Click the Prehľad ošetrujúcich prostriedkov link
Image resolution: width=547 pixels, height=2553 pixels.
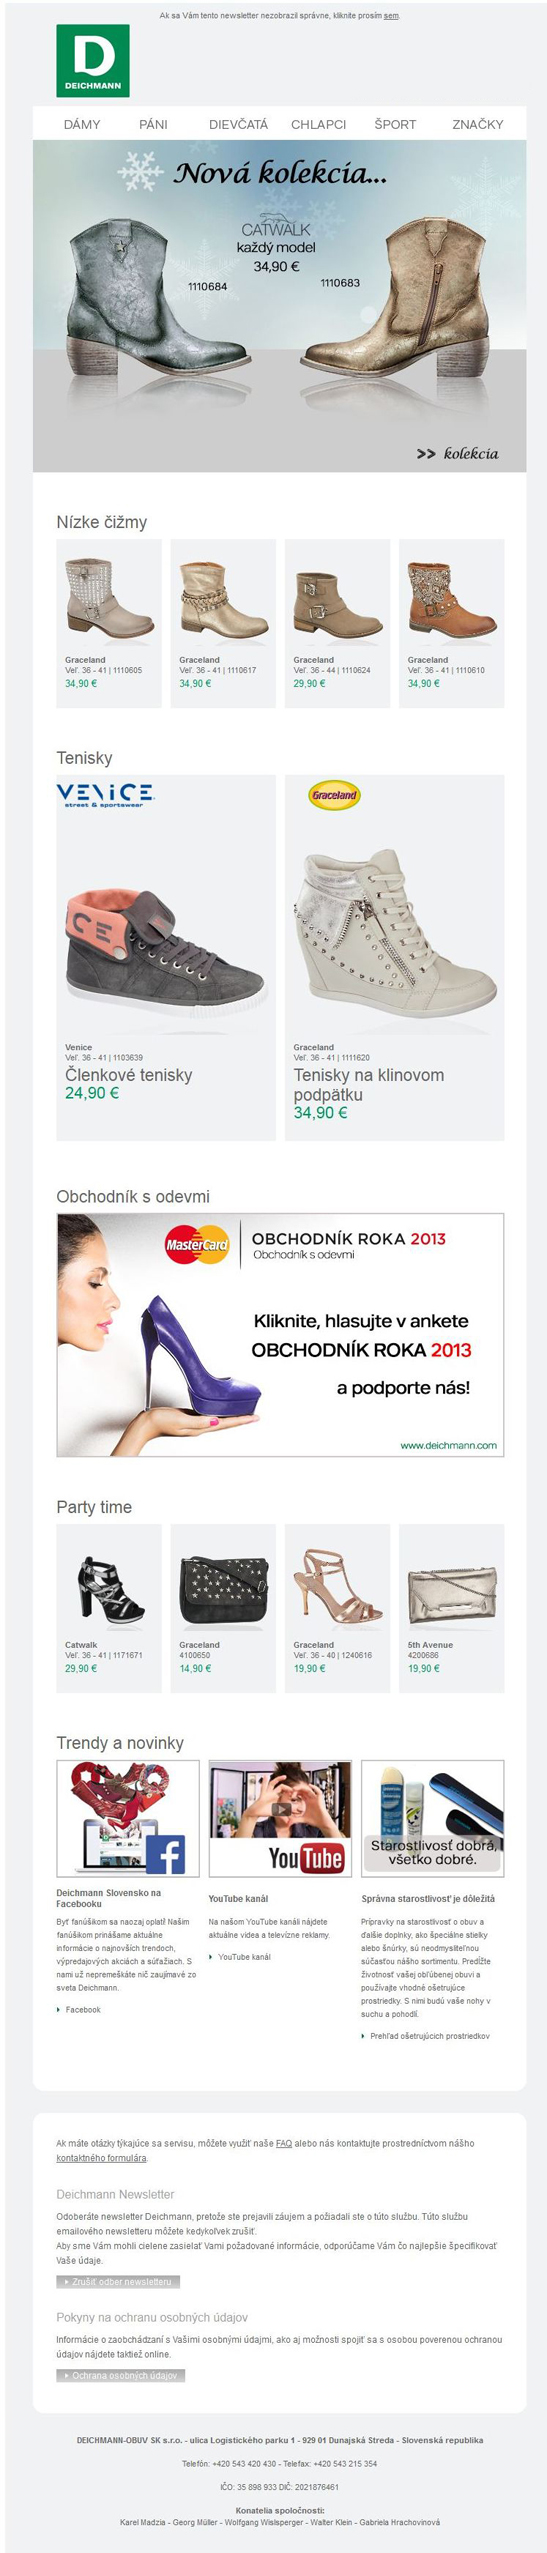[x=430, y=2035]
